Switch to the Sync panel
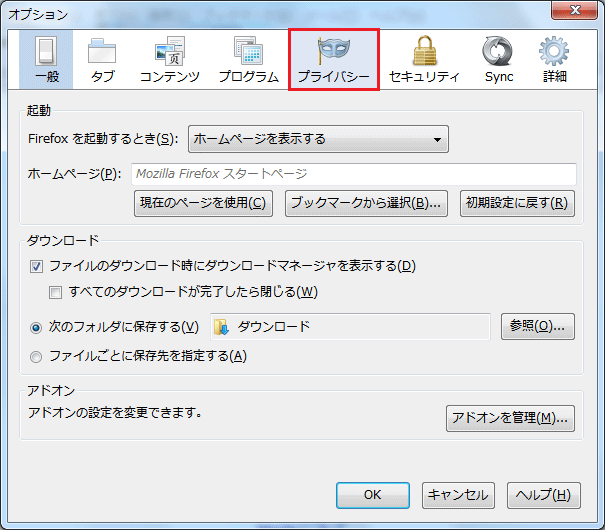This screenshot has height=530, width=605. [499, 60]
